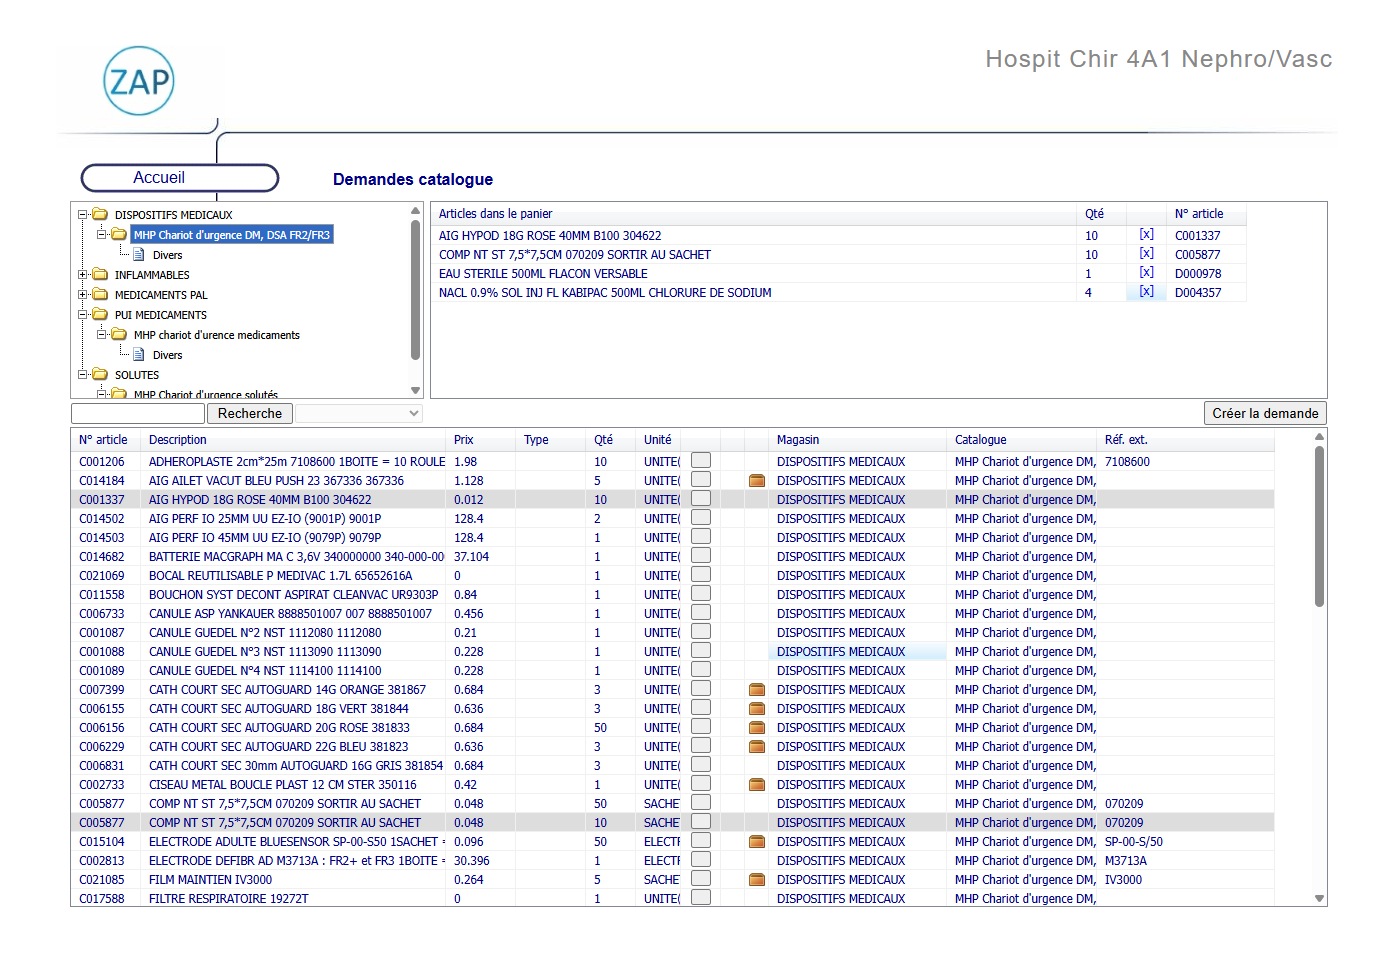Collapse the DISPOSITIFS MEDICAUX tree node

pyautogui.click(x=83, y=215)
